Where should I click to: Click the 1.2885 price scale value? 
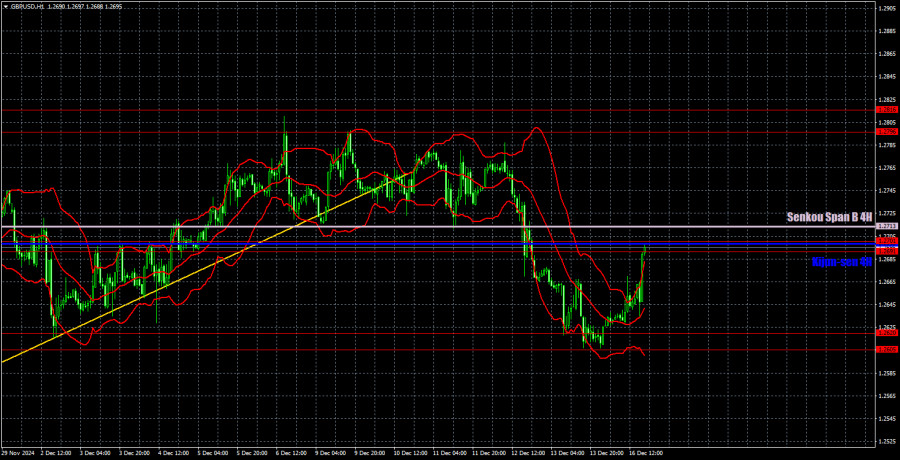[x=885, y=31]
